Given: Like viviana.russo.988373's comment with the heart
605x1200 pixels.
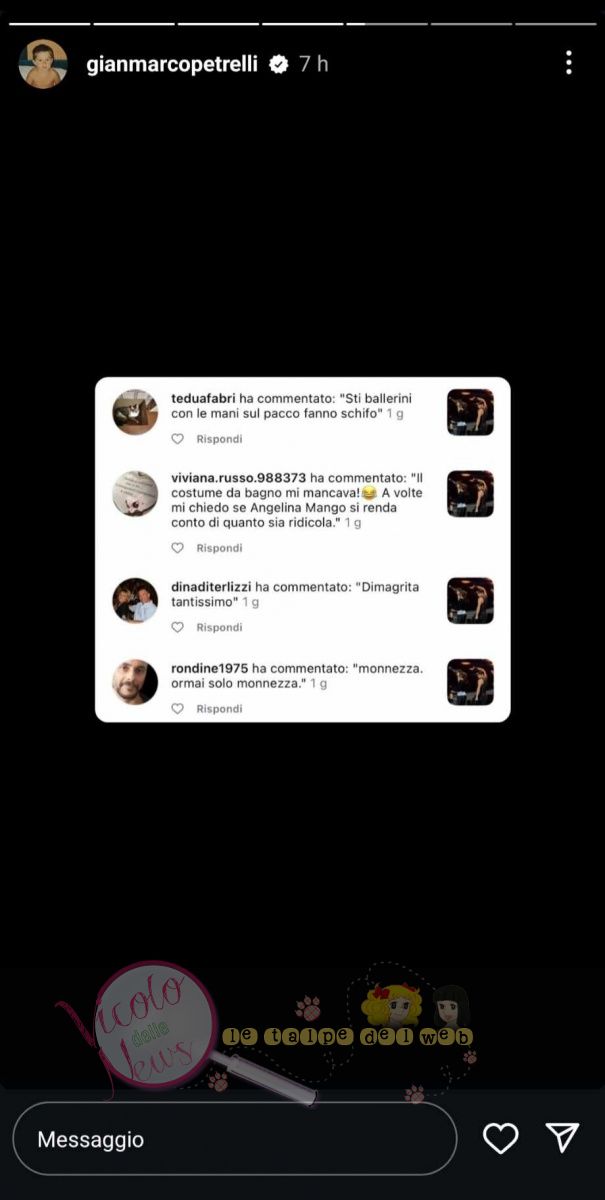Looking at the screenshot, I should click(x=178, y=548).
